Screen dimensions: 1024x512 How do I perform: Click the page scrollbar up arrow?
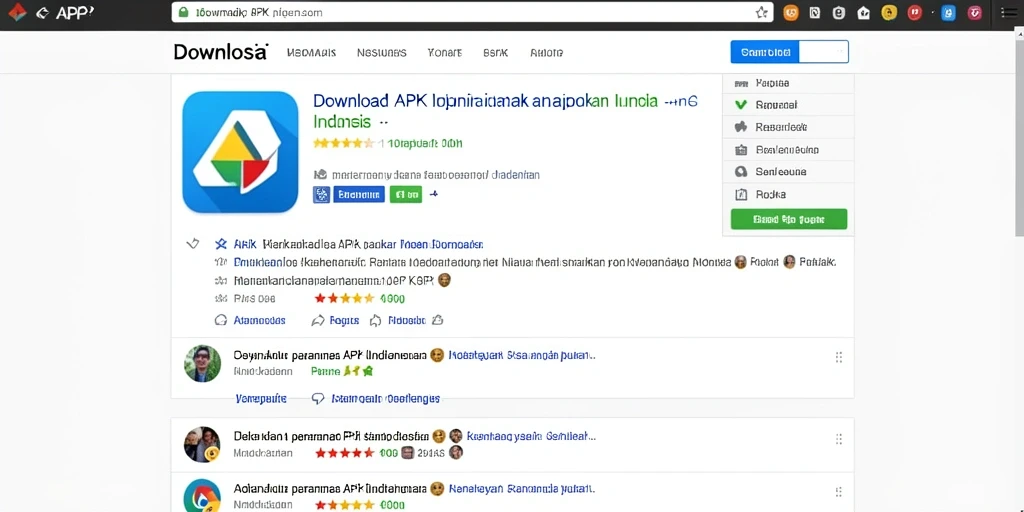click(1019, 37)
